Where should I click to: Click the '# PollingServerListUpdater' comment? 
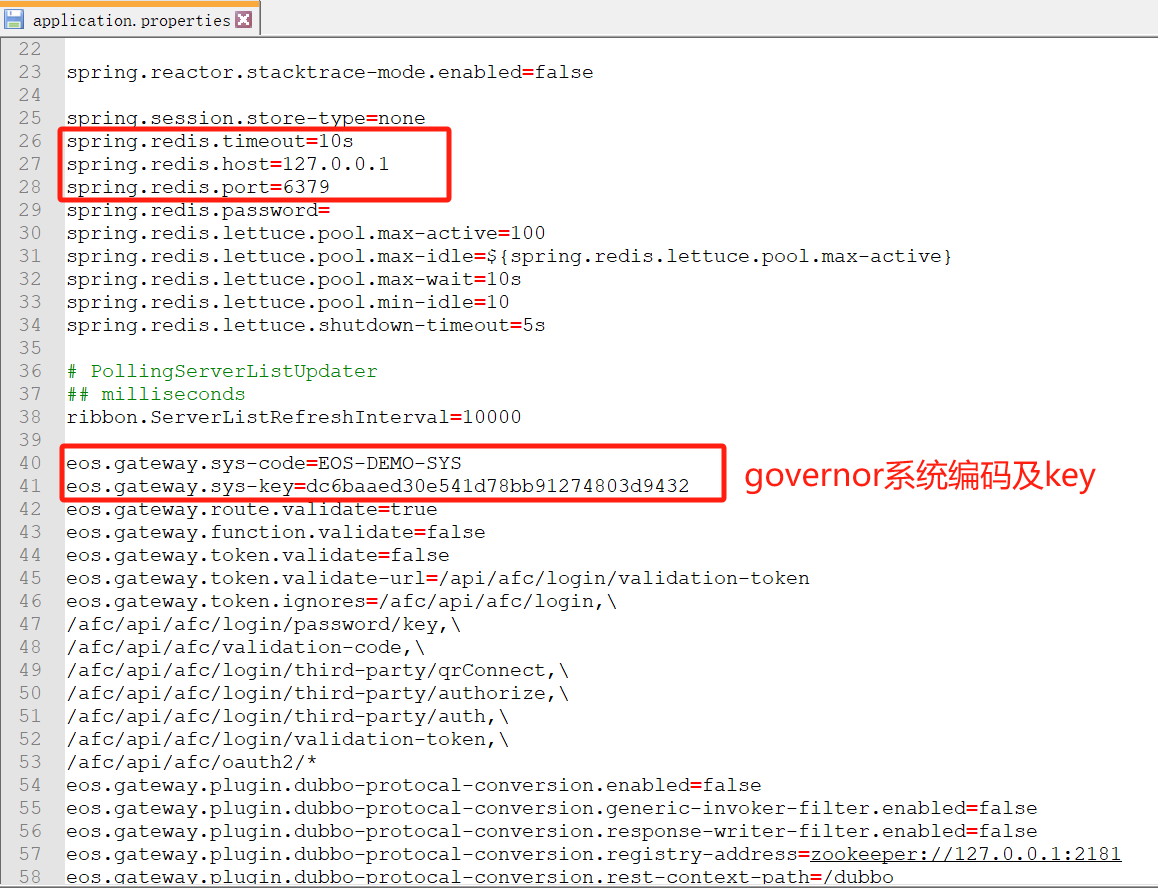click(x=222, y=371)
